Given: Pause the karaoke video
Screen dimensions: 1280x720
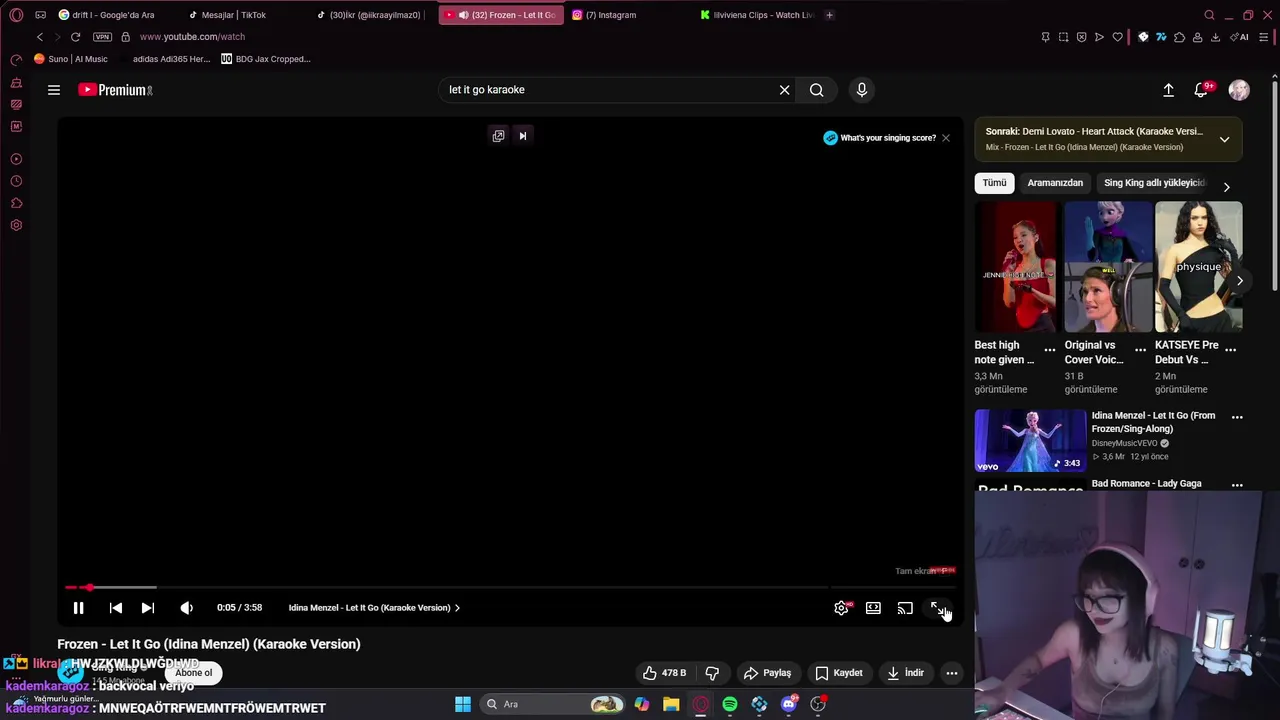Looking at the screenshot, I should coord(78,608).
